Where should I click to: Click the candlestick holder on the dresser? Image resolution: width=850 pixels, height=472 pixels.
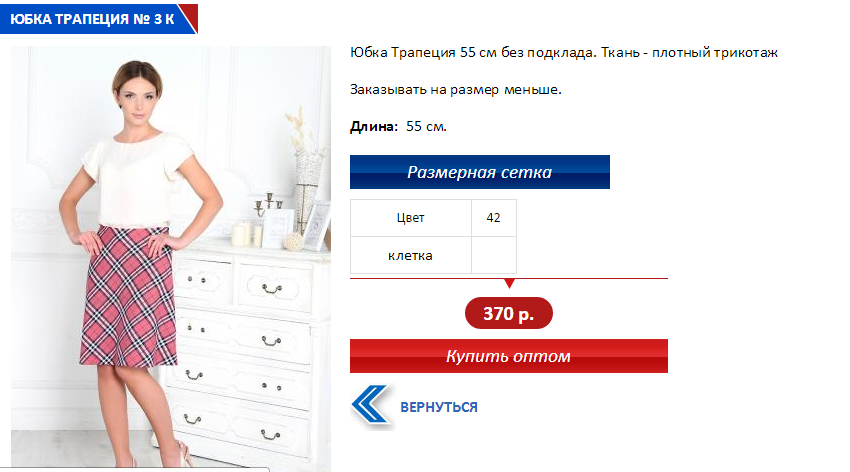click(x=269, y=209)
